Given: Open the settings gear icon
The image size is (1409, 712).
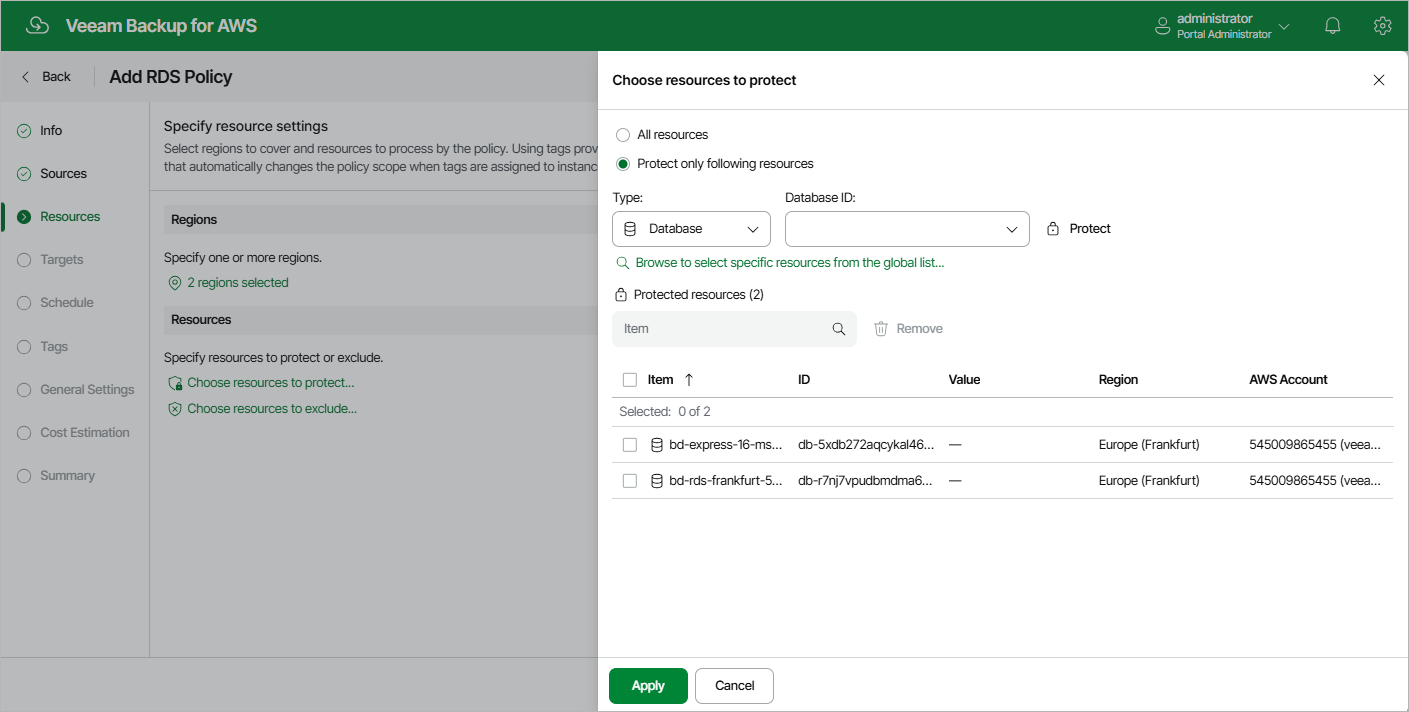Looking at the screenshot, I should click(1383, 26).
